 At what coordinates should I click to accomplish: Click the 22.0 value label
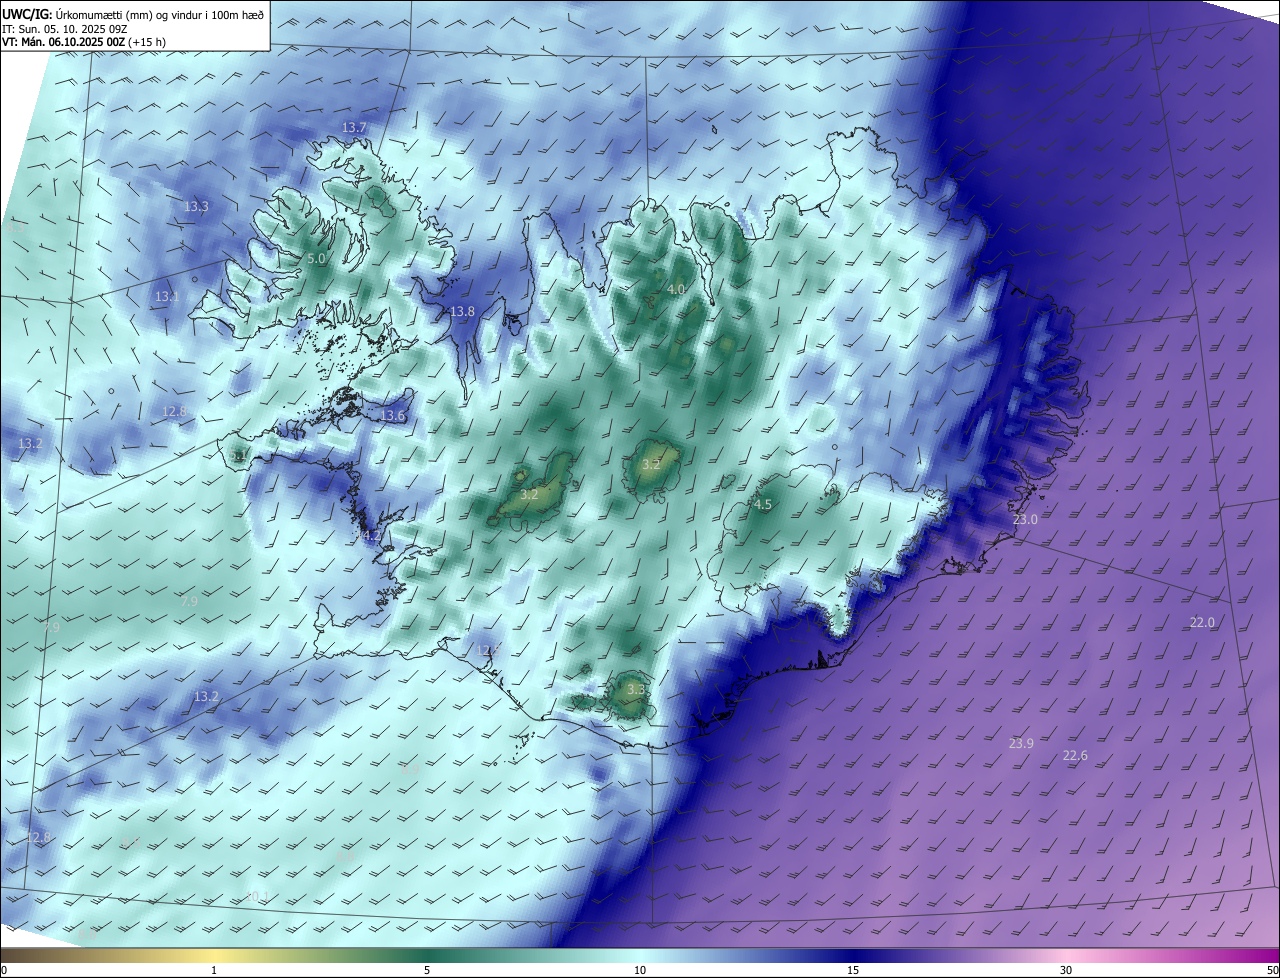pos(1202,623)
